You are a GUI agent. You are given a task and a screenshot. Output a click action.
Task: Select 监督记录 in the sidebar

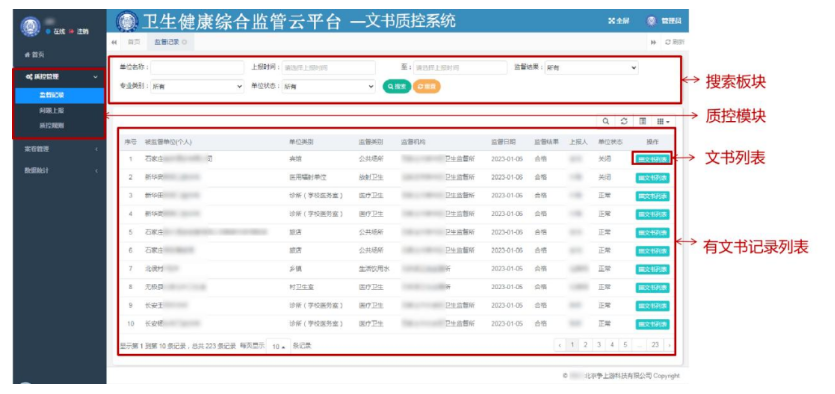click(x=59, y=95)
